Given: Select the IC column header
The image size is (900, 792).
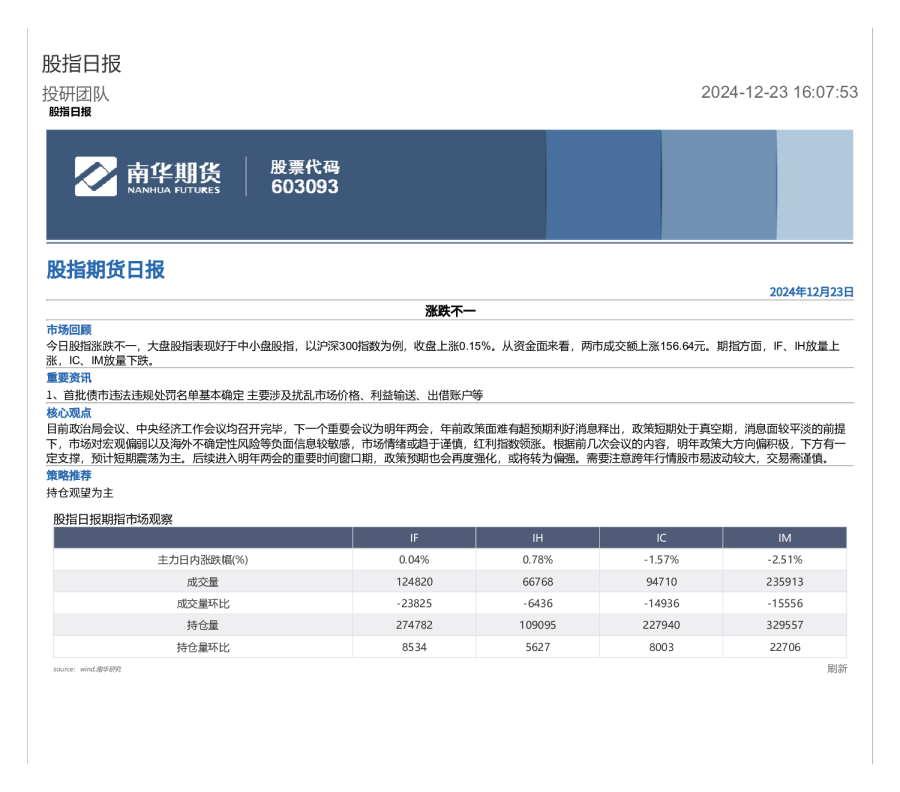Looking at the screenshot, I should coord(661,538).
